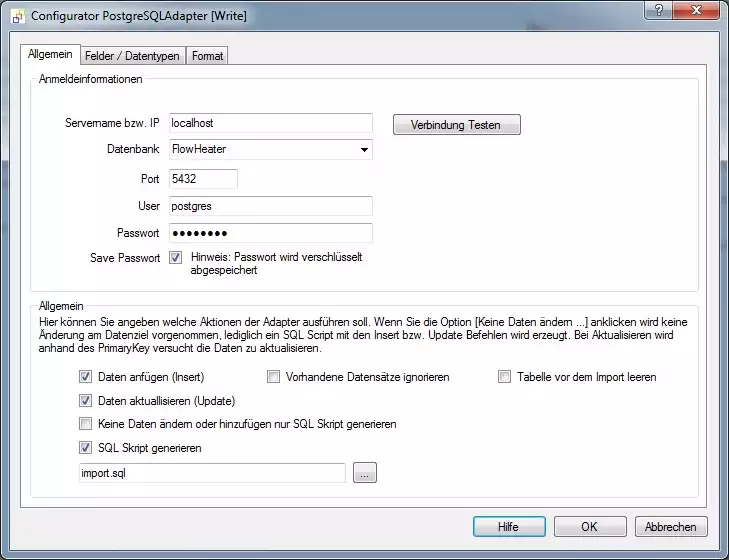
Task: Confirm settings with the OK button
Action: [590, 527]
